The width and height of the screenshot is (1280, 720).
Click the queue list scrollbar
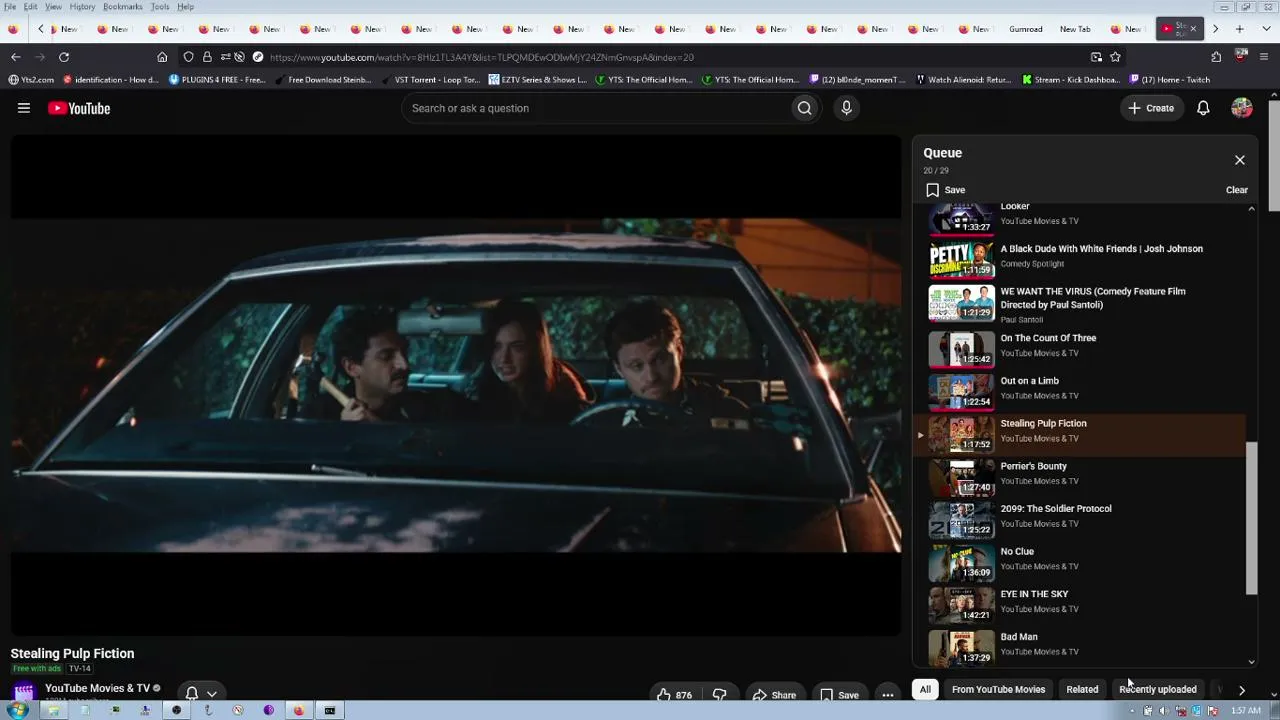(x=1251, y=518)
